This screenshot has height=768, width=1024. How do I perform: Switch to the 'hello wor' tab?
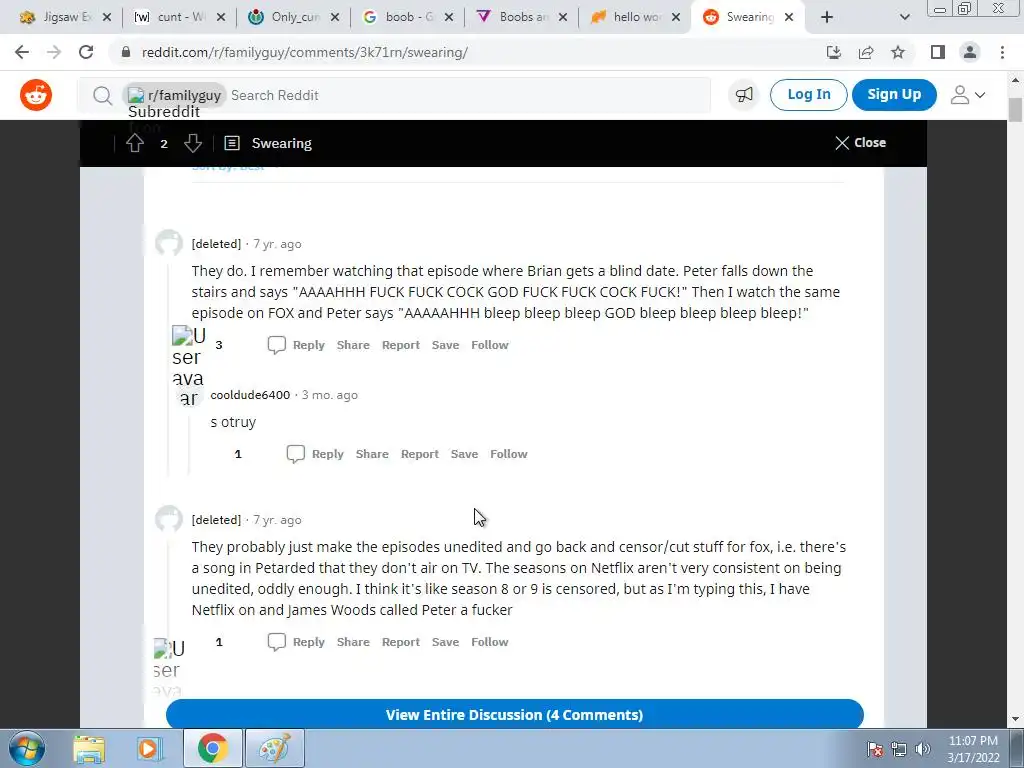coord(634,17)
